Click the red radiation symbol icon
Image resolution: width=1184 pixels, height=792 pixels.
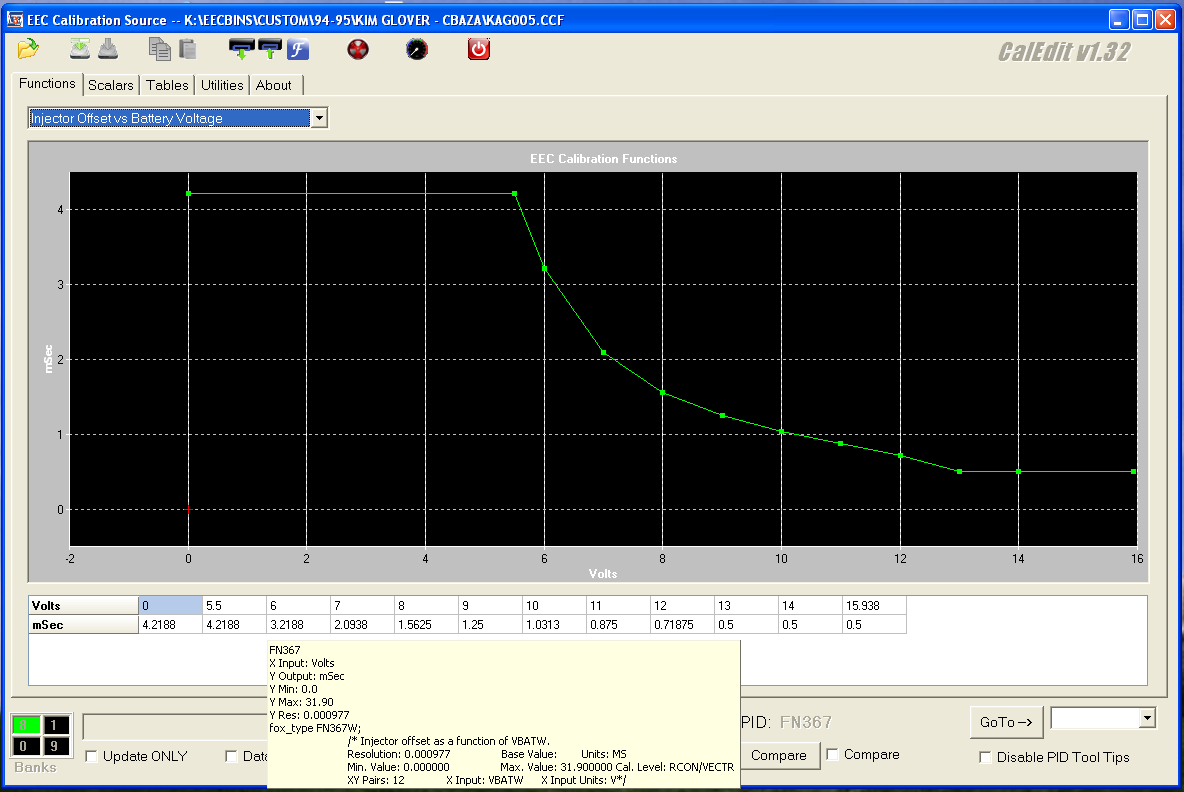pyautogui.click(x=358, y=49)
